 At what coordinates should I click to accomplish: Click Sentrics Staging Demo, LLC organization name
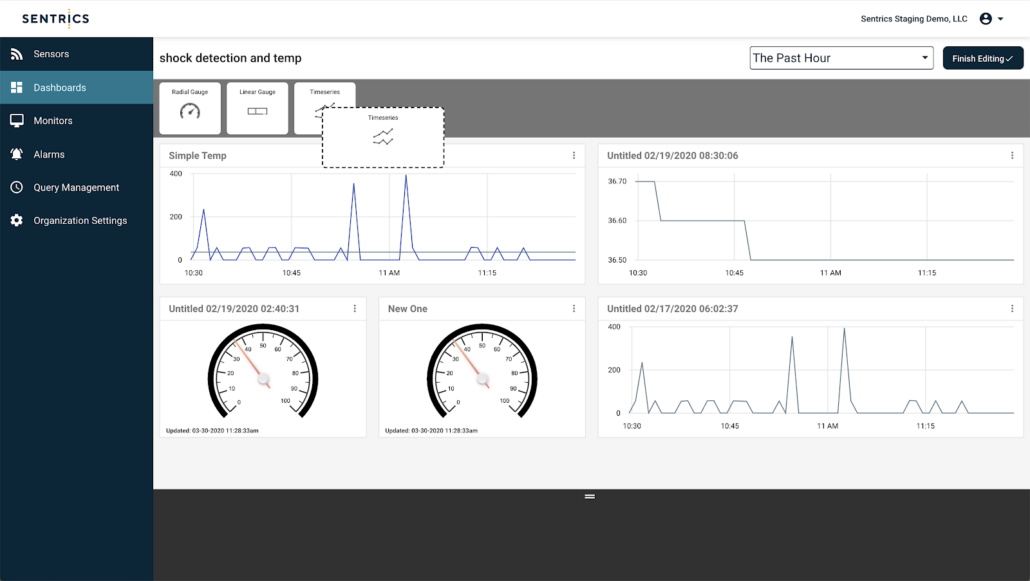click(914, 19)
